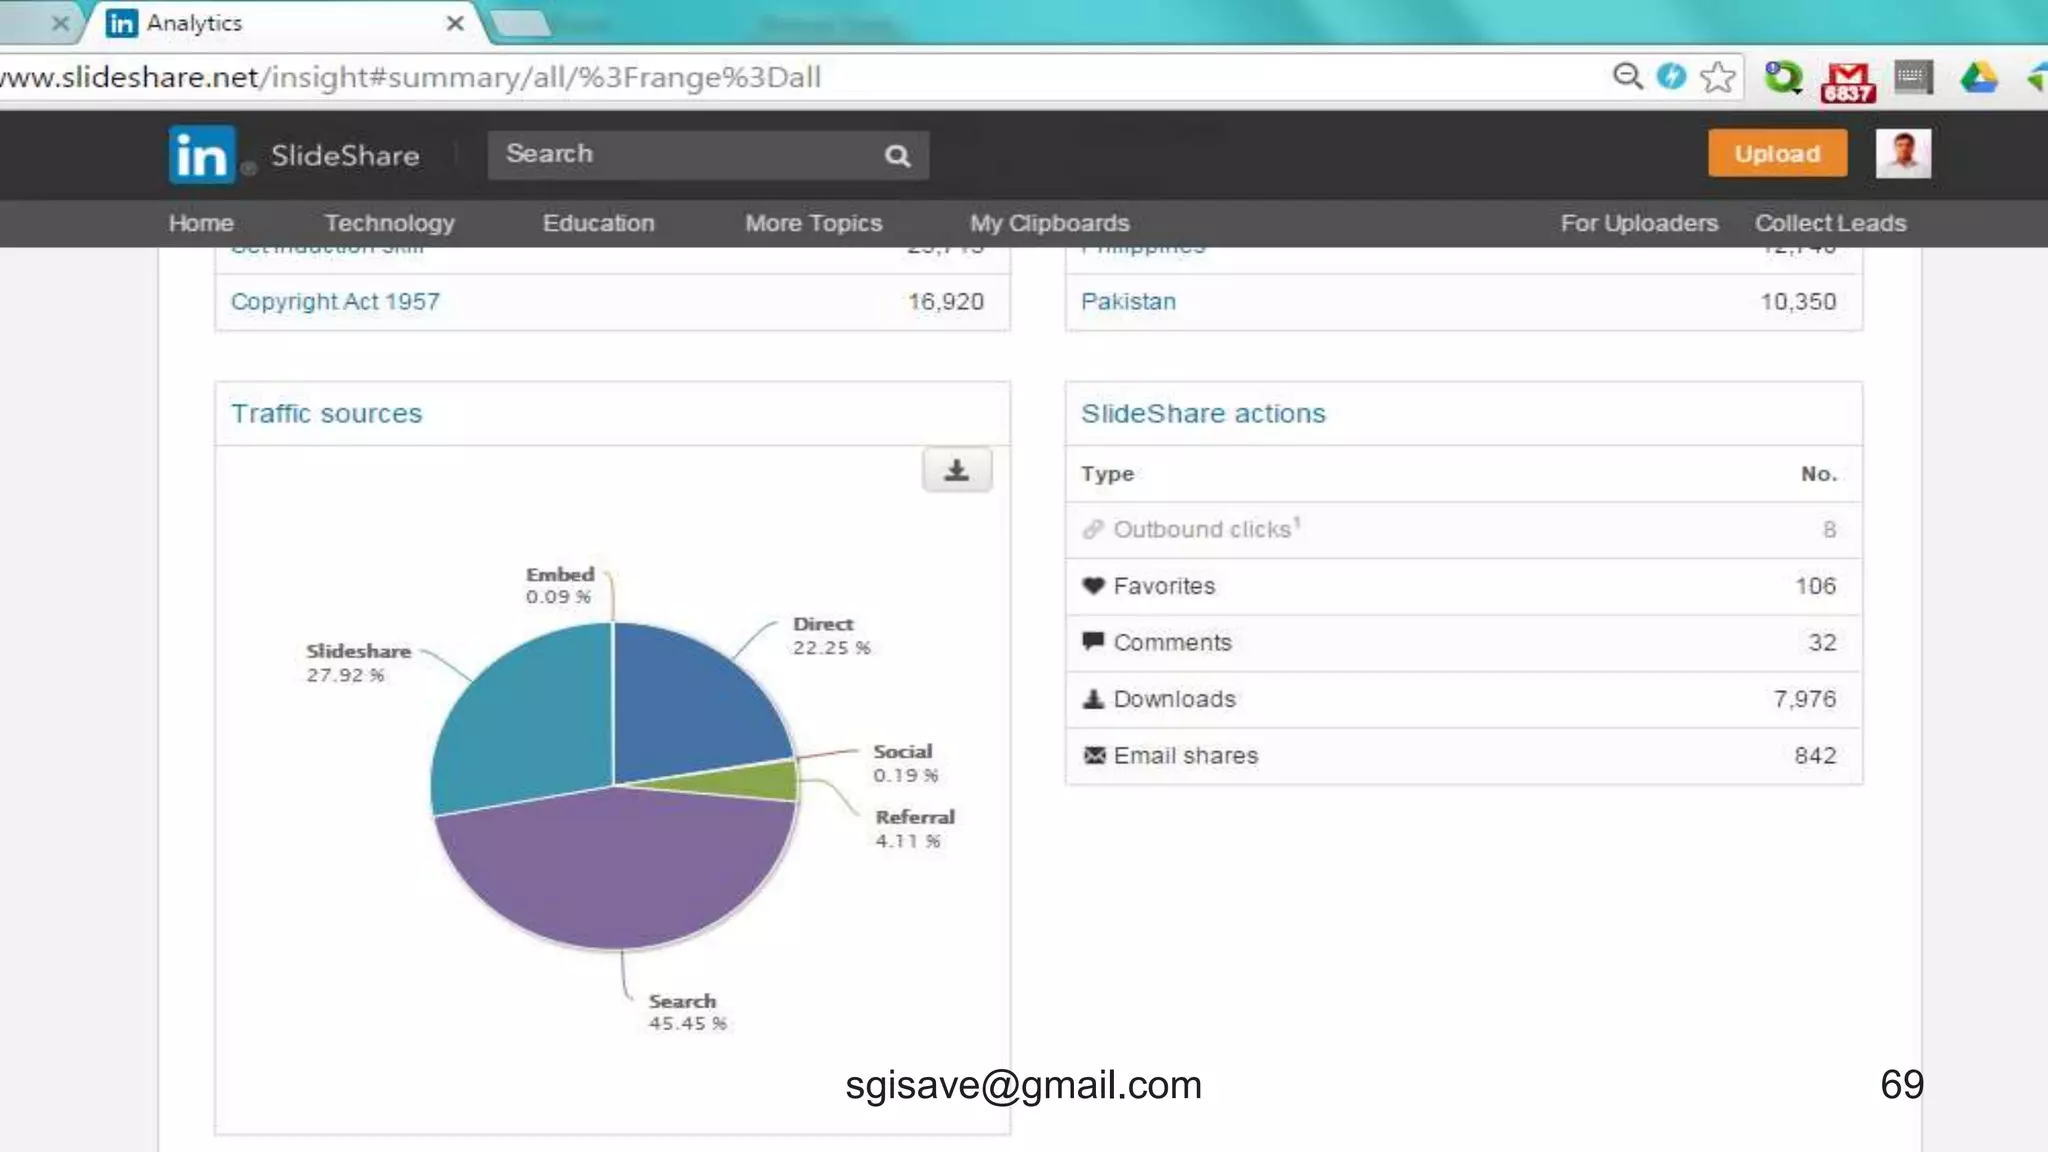
Task: Click the bookmark star icon in address bar
Action: tap(1717, 77)
